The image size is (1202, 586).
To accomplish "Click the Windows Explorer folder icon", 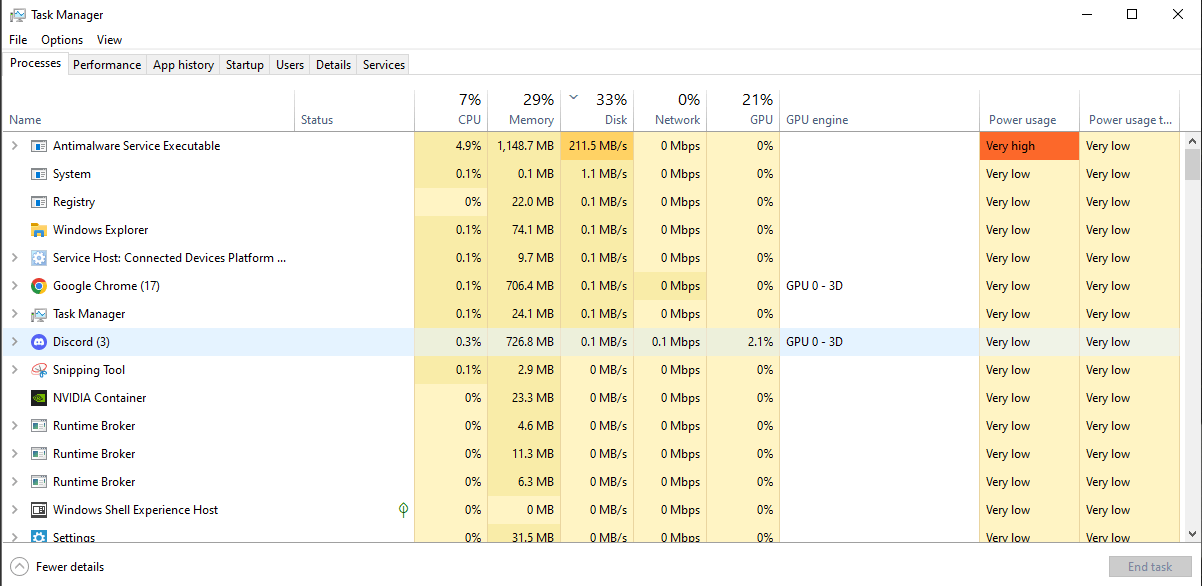I will coord(38,229).
